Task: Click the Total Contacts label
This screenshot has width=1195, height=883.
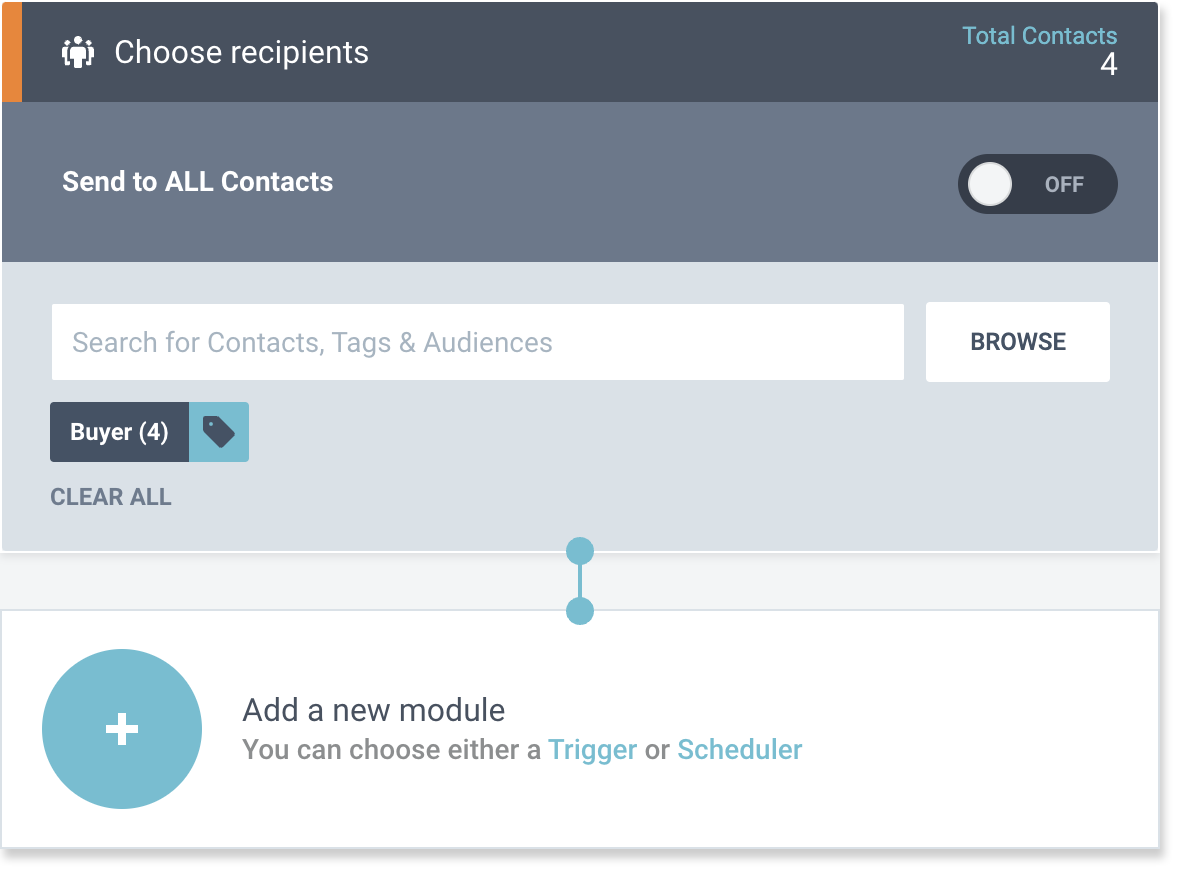Action: pyautogui.click(x=1040, y=36)
